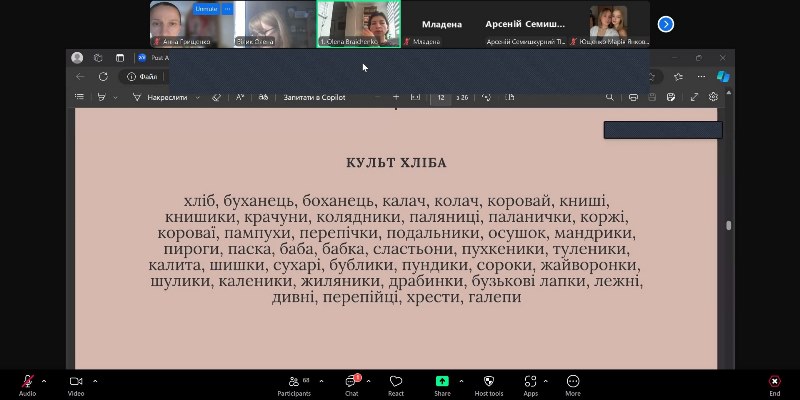Screen dimensions: 800x400
Task: Click the word жайворонки in the text
Action: pyautogui.click(x=589, y=265)
